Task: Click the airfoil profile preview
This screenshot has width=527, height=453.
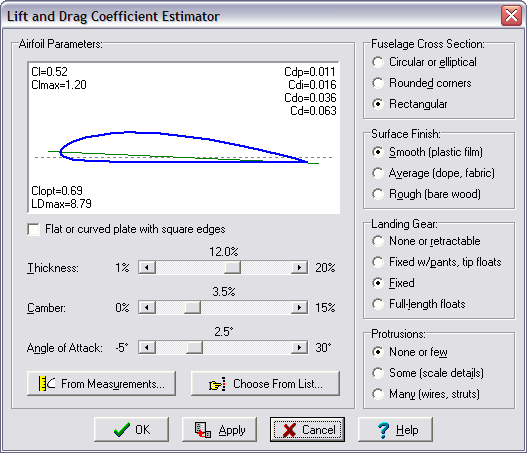Action: tap(184, 137)
